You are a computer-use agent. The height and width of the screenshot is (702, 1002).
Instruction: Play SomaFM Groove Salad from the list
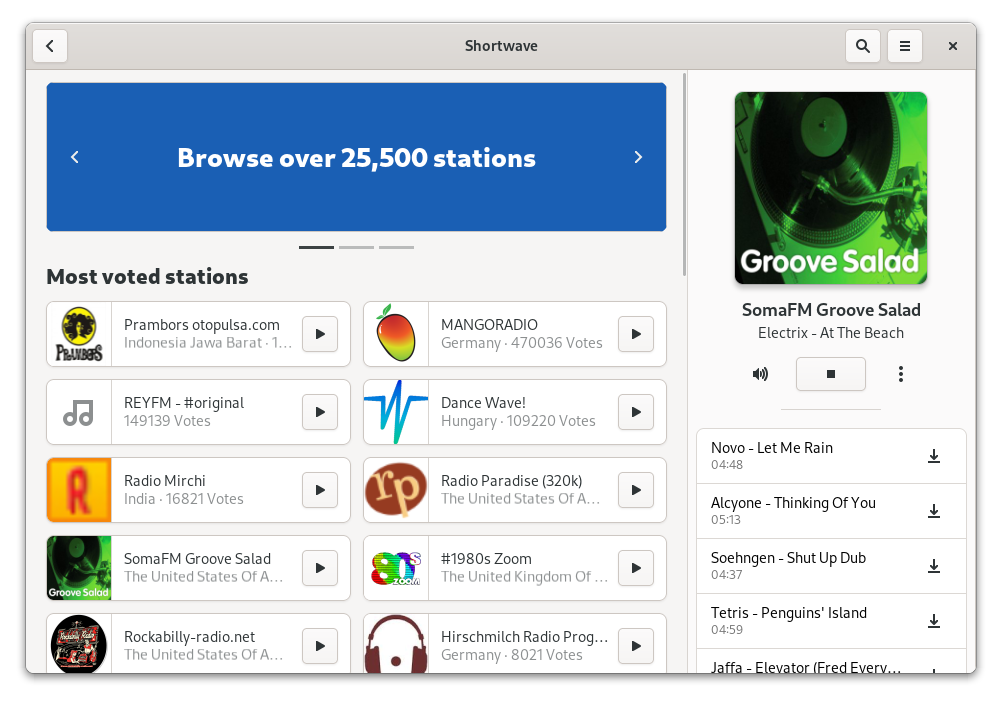(320, 568)
